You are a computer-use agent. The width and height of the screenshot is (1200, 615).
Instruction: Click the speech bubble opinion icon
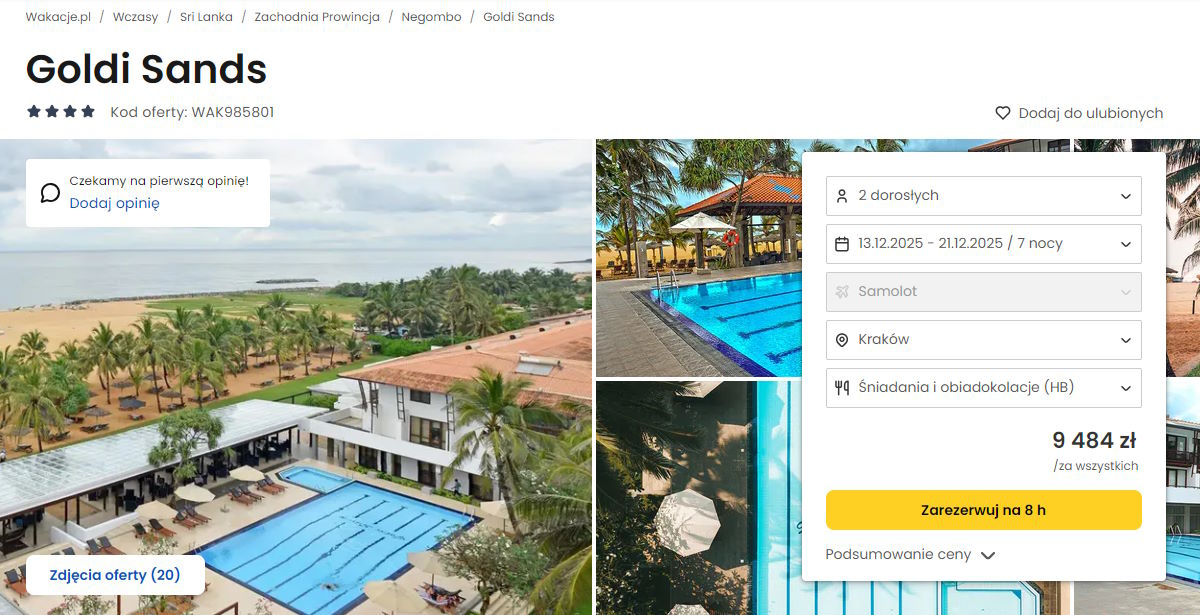pos(50,192)
